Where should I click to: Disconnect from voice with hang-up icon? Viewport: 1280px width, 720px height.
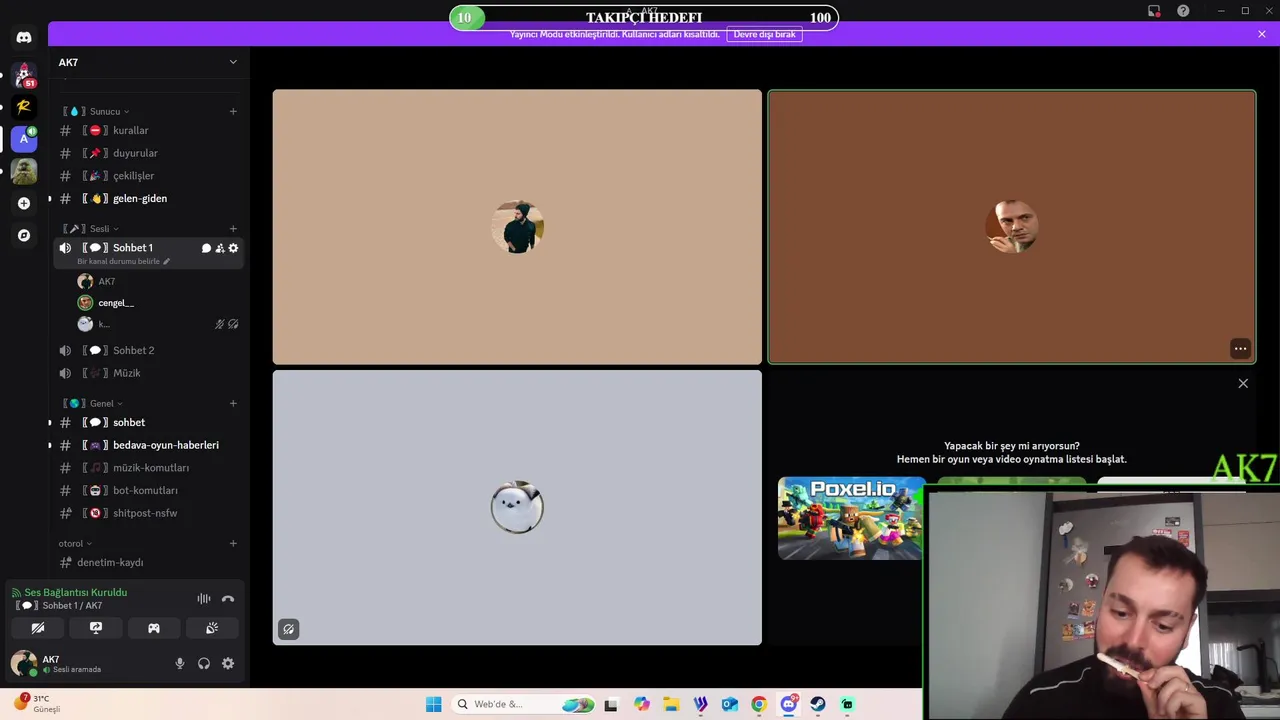(228, 599)
